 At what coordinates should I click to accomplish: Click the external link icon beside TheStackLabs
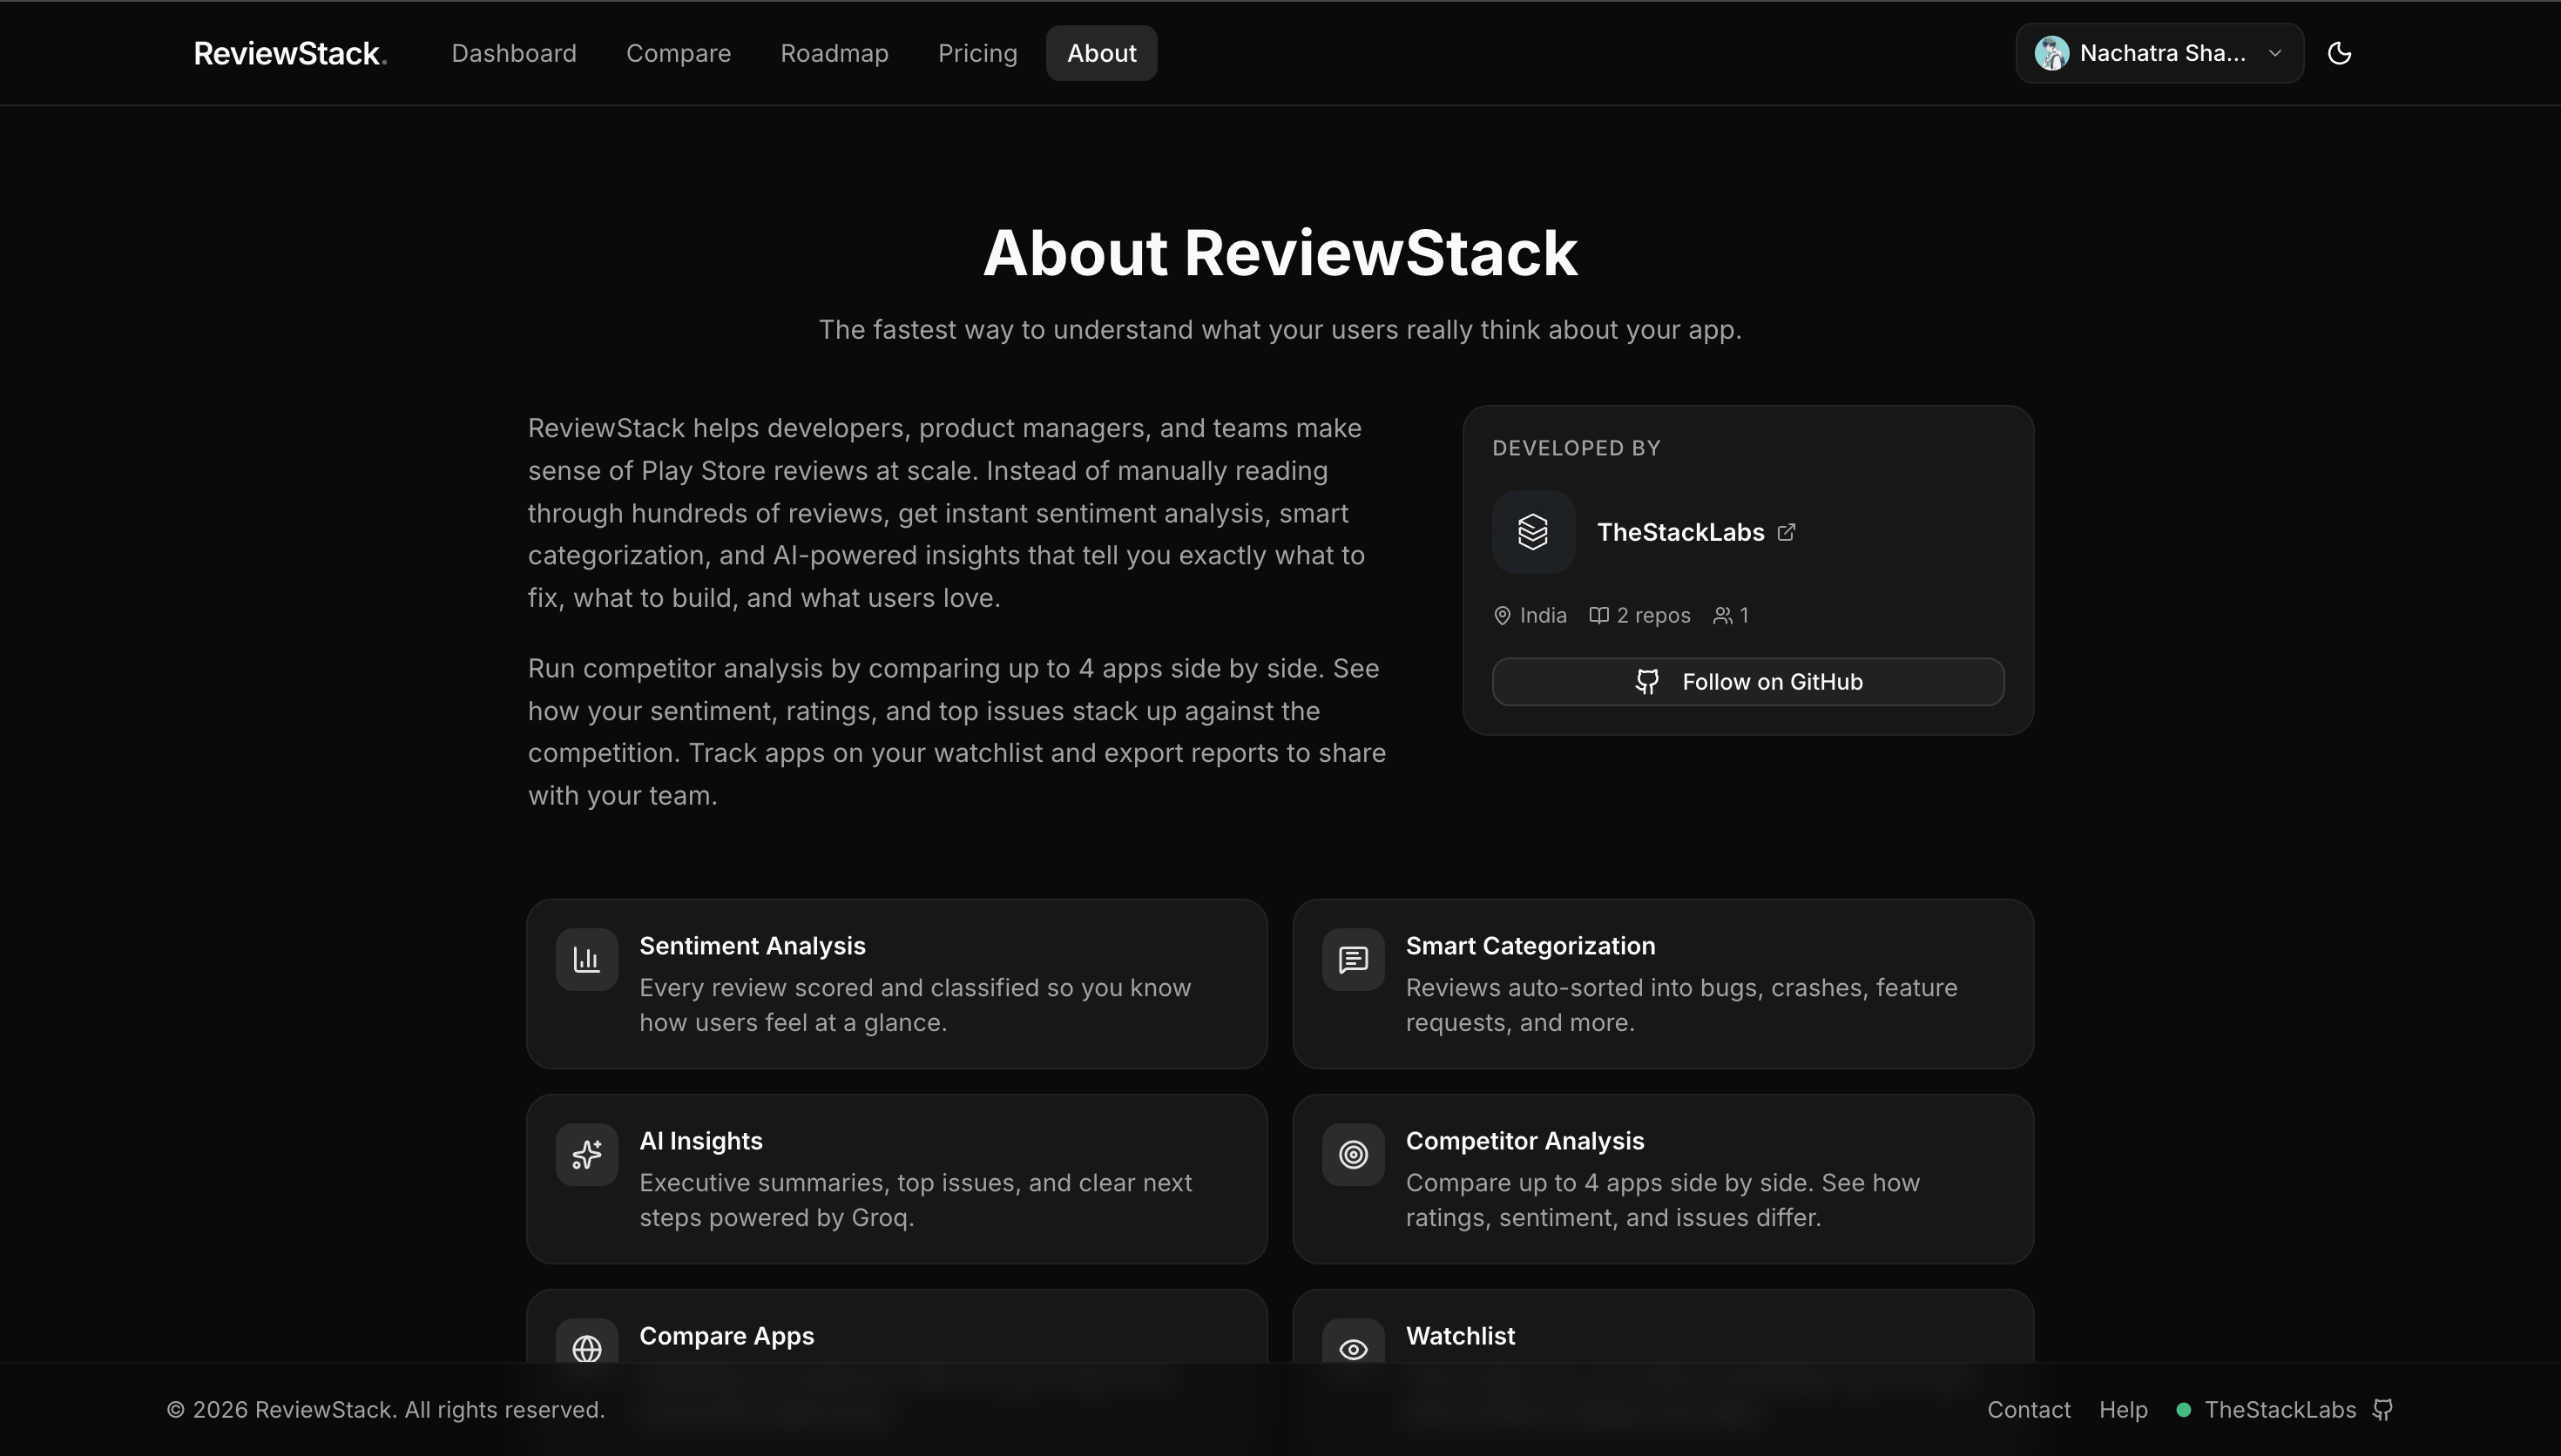(1786, 532)
